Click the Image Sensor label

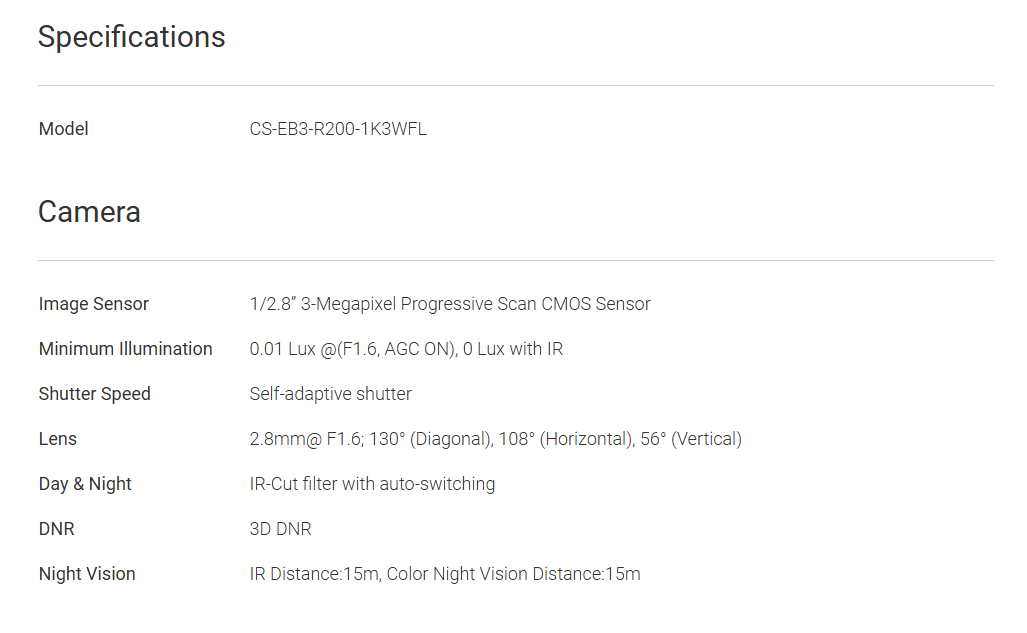tap(93, 304)
